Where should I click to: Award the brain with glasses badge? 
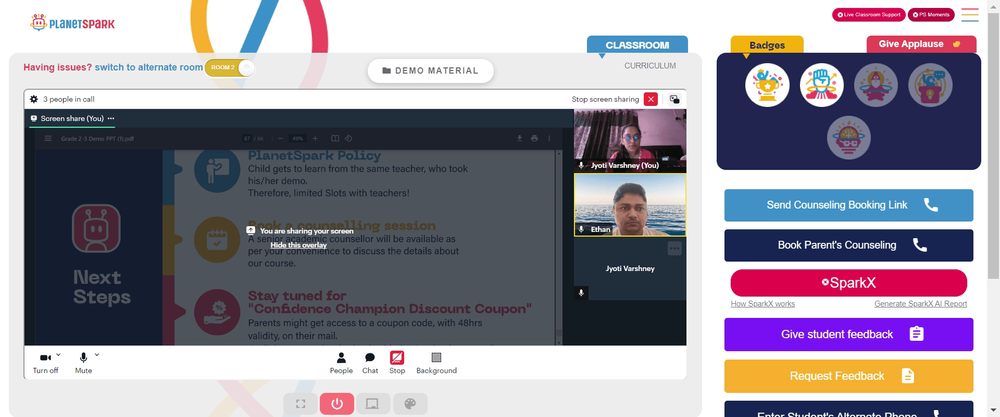(x=849, y=138)
